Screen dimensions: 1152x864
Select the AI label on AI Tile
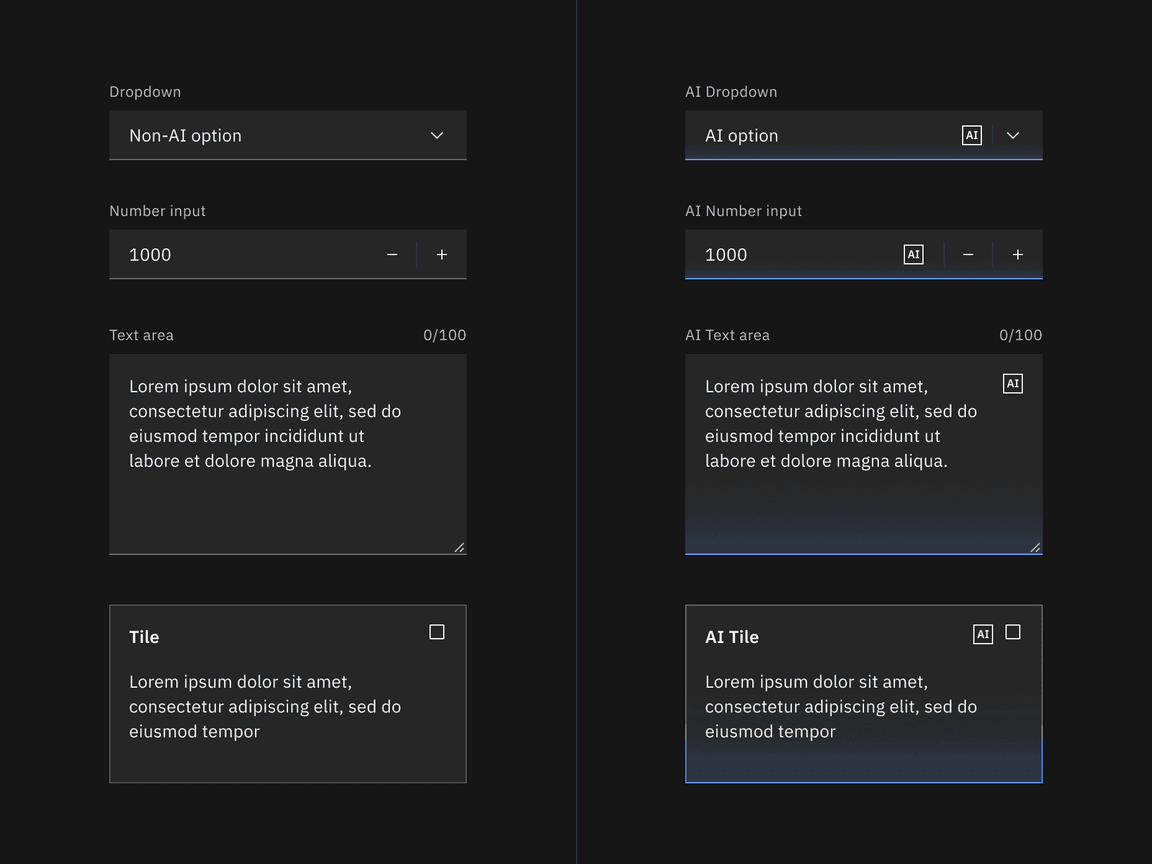tap(983, 633)
